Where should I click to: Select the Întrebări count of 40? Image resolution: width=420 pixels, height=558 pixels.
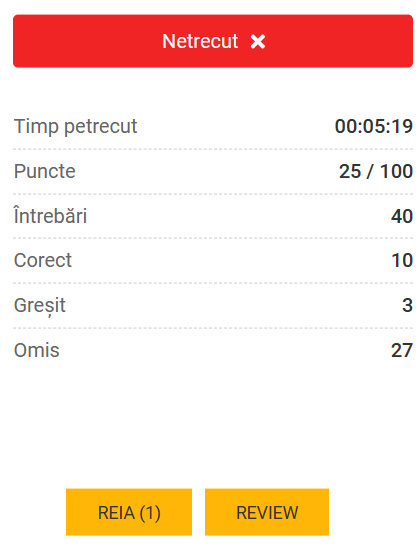(x=402, y=216)
